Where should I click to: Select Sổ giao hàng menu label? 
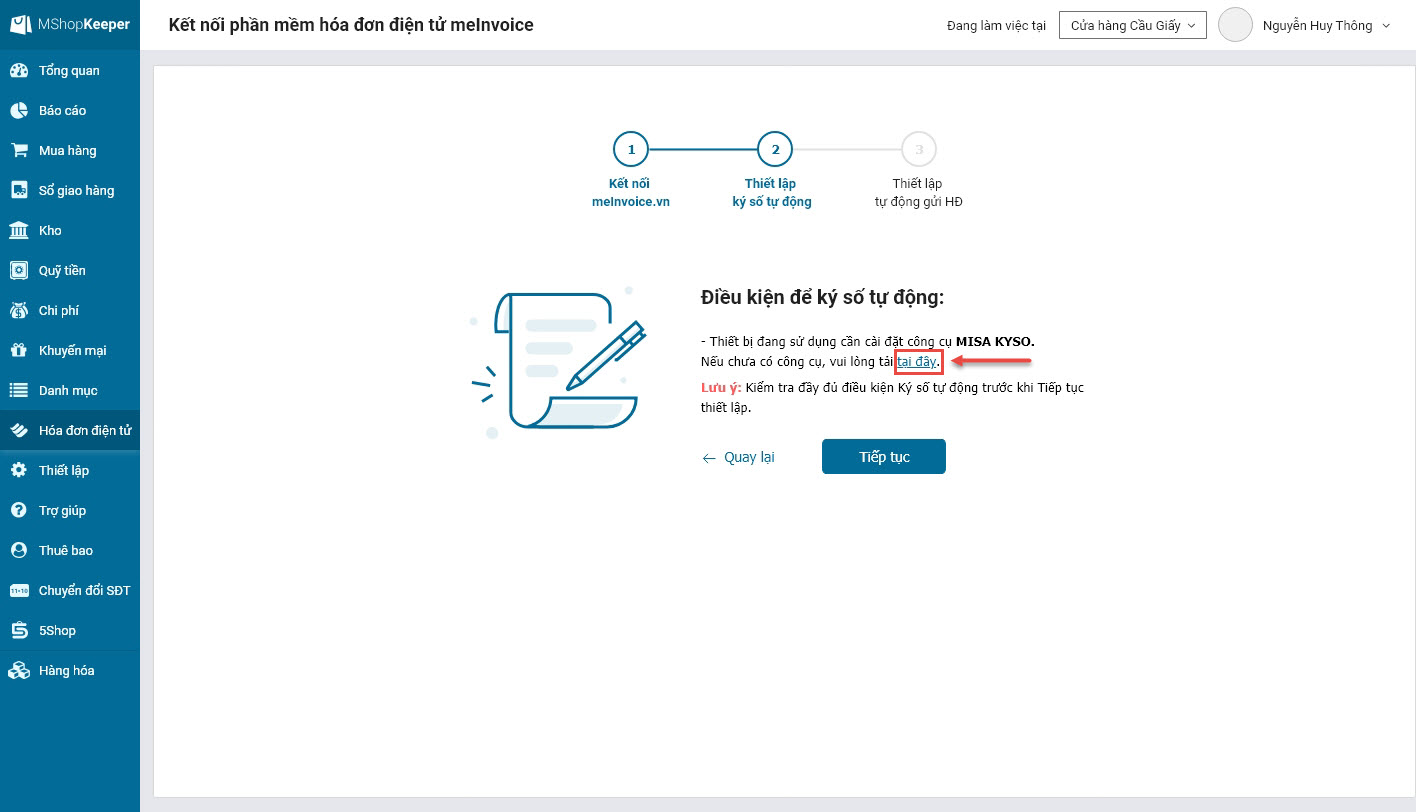pyautogui.click(x=77, y=191)
